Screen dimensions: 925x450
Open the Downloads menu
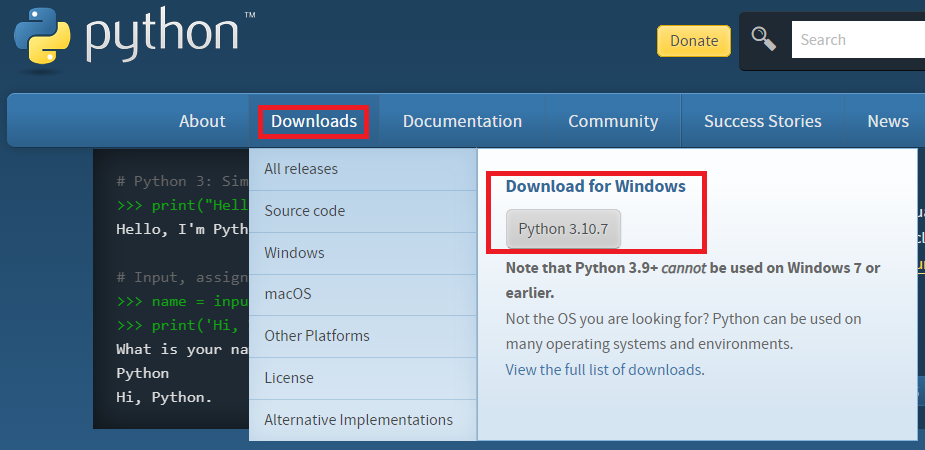pyautogui.click(x=314, y=121)
